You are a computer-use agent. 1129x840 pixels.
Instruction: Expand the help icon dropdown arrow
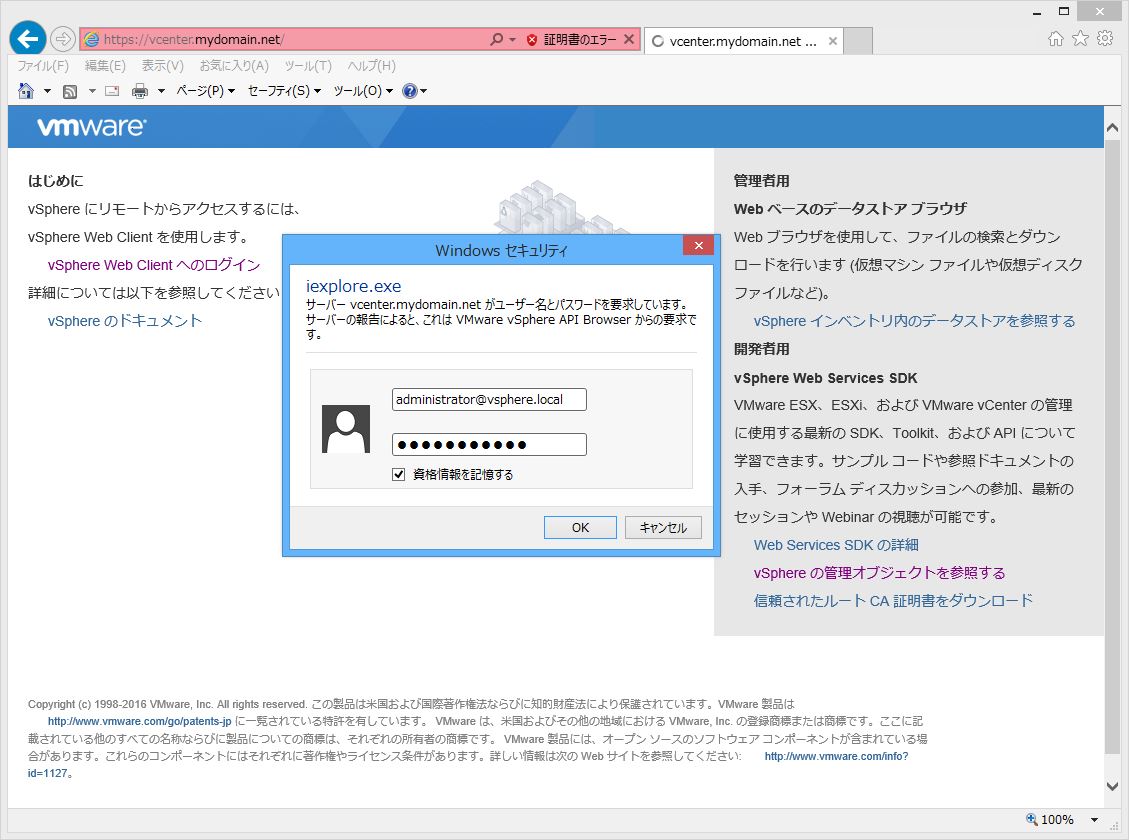coord(423,91)
